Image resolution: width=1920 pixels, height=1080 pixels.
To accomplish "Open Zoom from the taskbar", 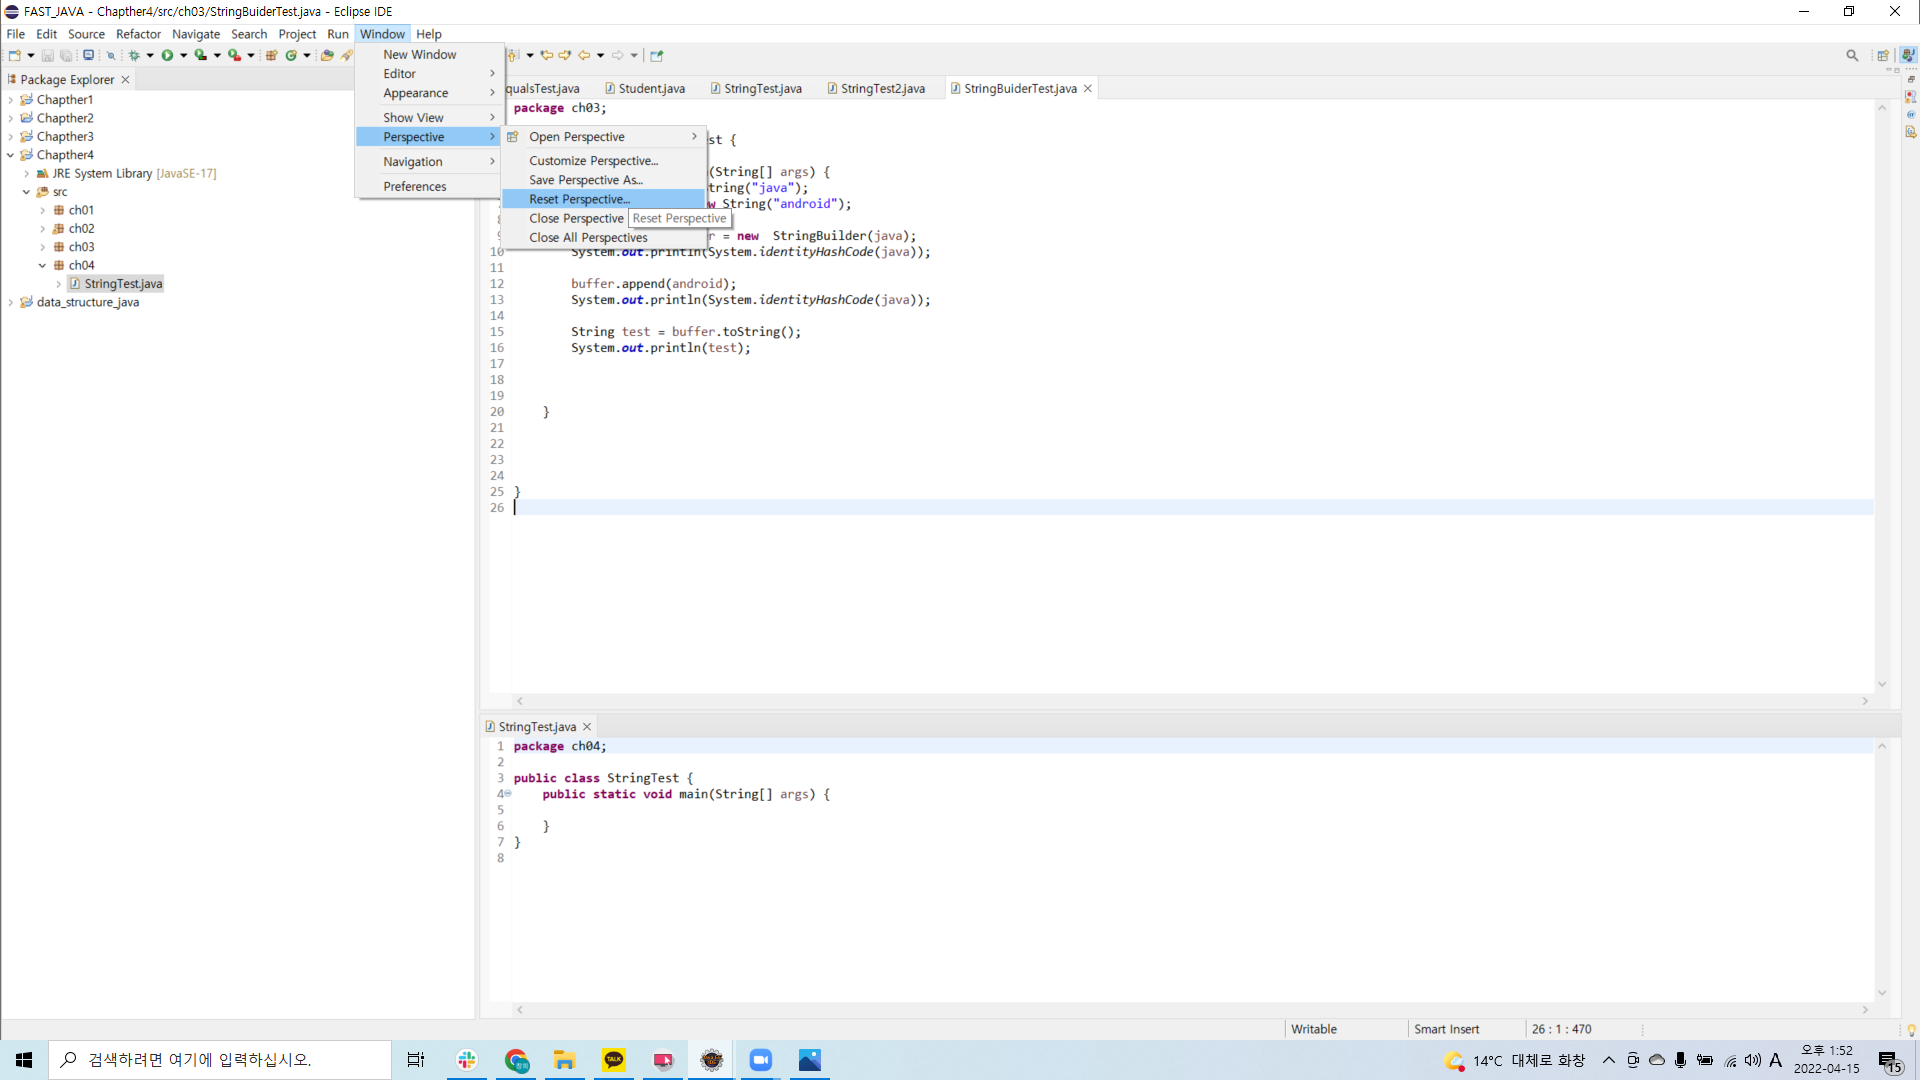I will [x=761, y=1060].
